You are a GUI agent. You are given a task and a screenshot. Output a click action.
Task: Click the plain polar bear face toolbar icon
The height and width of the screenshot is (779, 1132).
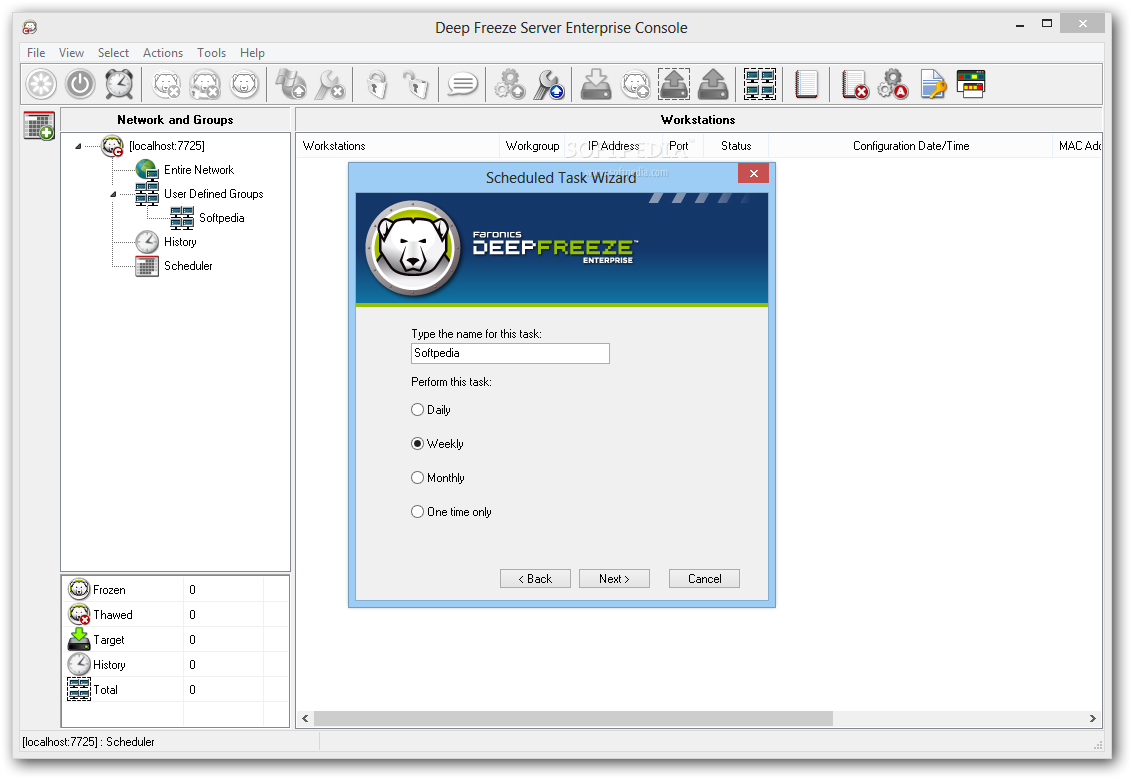(244, 84)
